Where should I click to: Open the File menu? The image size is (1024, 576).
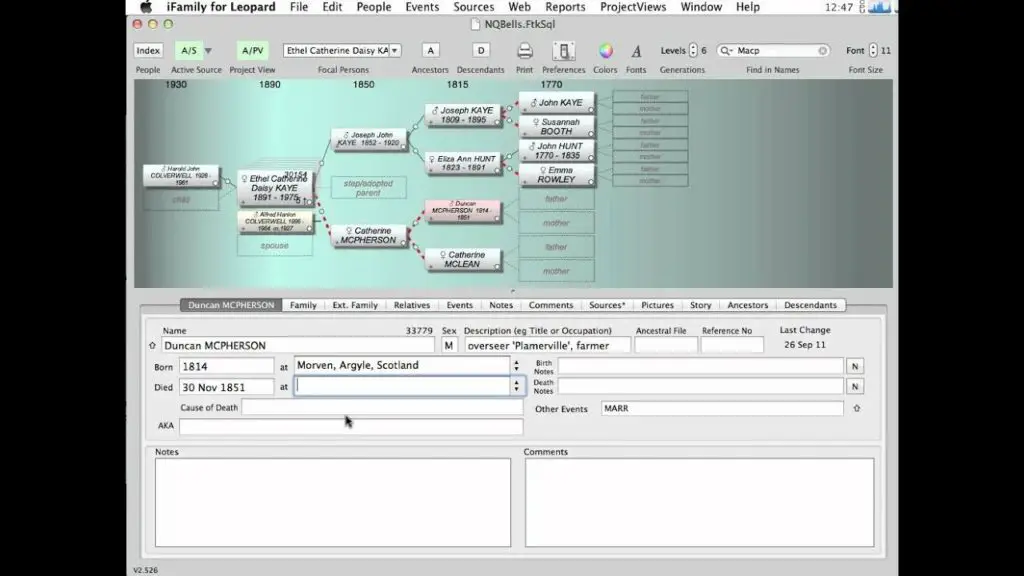(x=299, y=7)
